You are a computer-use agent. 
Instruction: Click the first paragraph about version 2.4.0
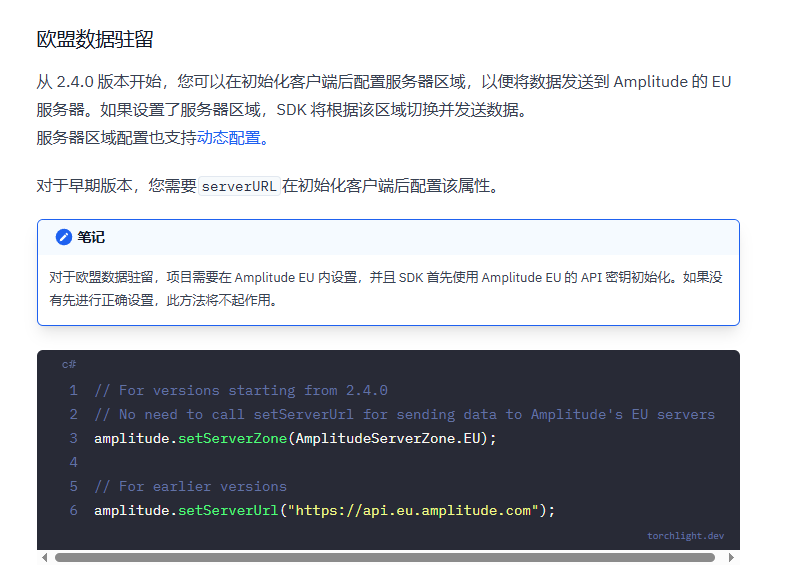coord(384,95)
